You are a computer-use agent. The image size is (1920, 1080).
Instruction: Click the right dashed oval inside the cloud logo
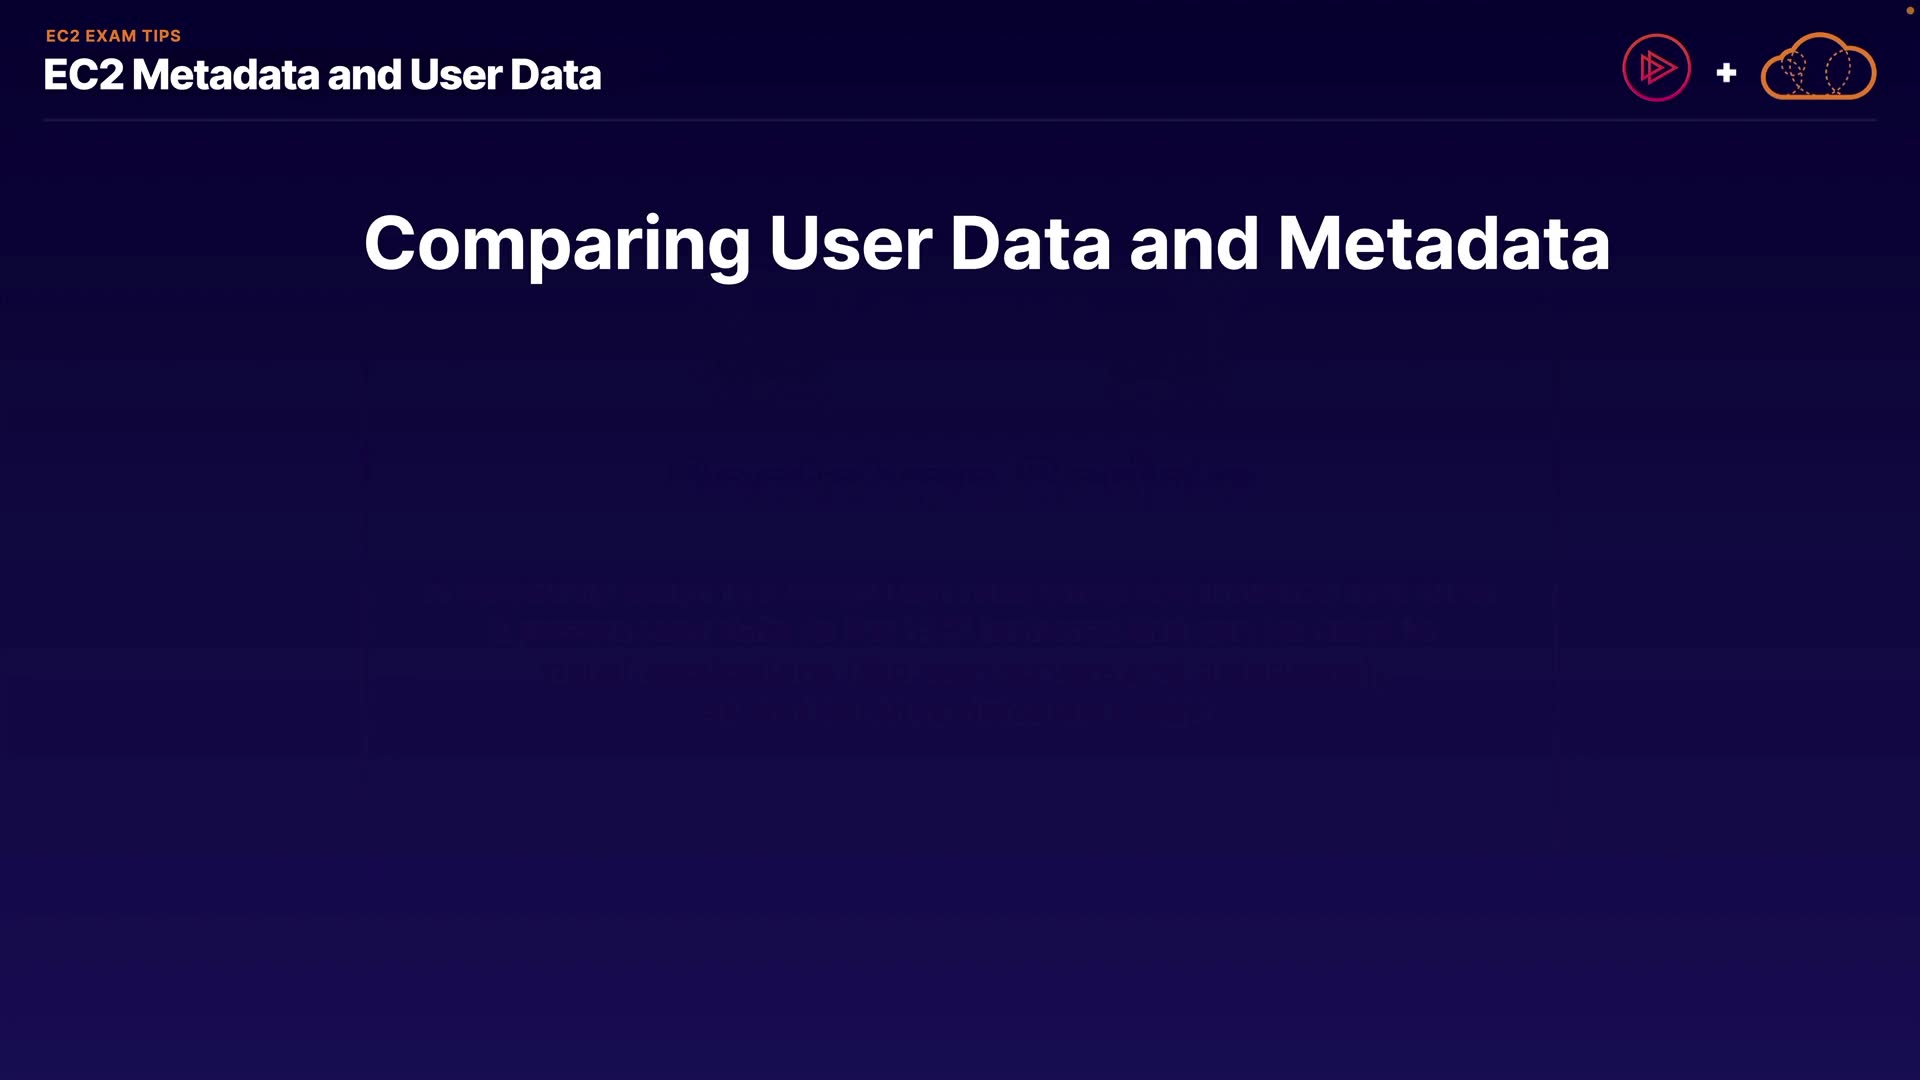coord(1838,72)
